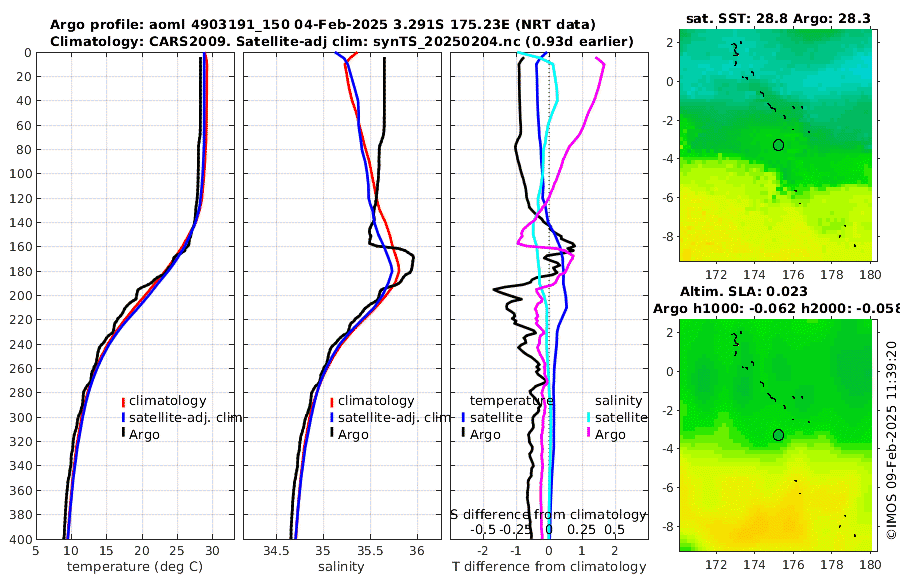This screenshot has width=900, height=580.
Task: Click the IMOS 09-Feb-2025 timestamp text
Action: click(x=891, y=440)
